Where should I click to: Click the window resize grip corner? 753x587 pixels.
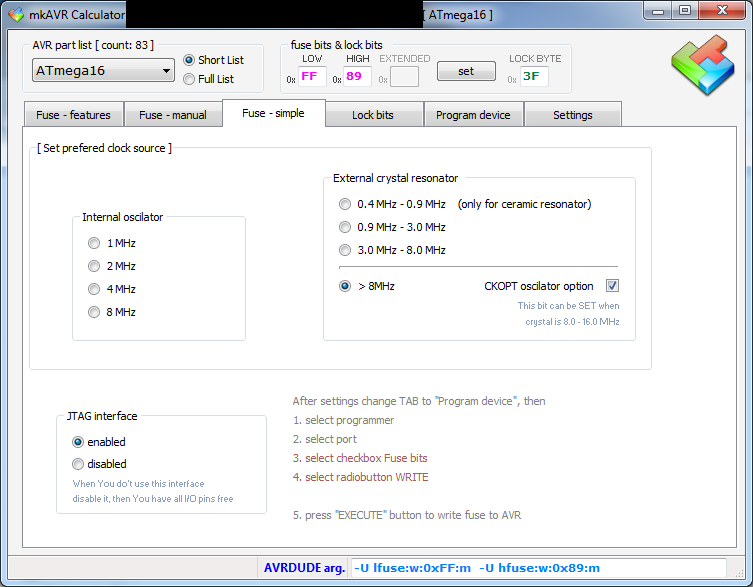(x=740, y=573)
